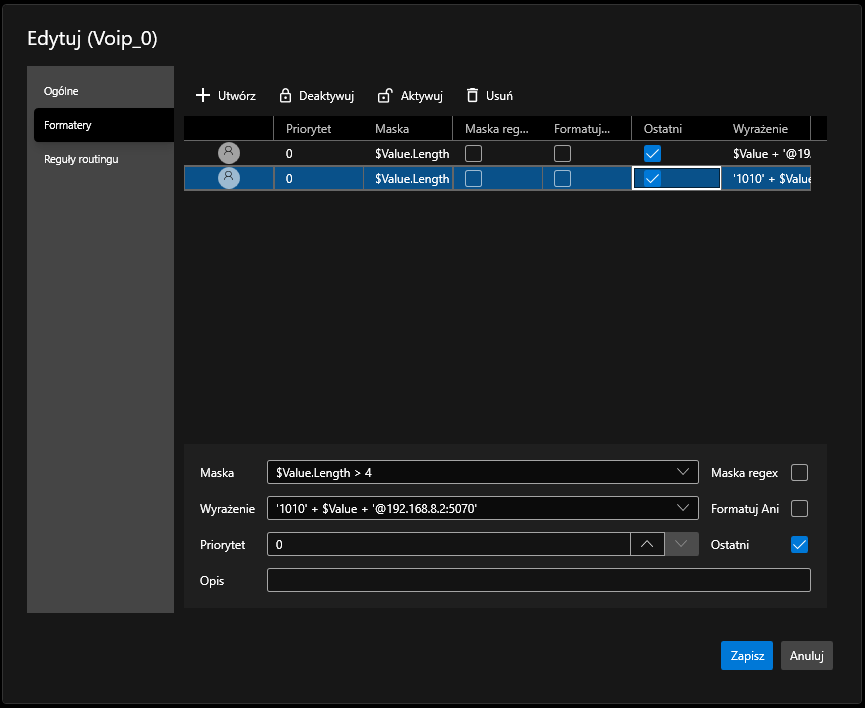Uncheck Ostatni in the first table row
The height and width of the screenshot is (708, 865).
pyautogui.click(x=652, y=153)
